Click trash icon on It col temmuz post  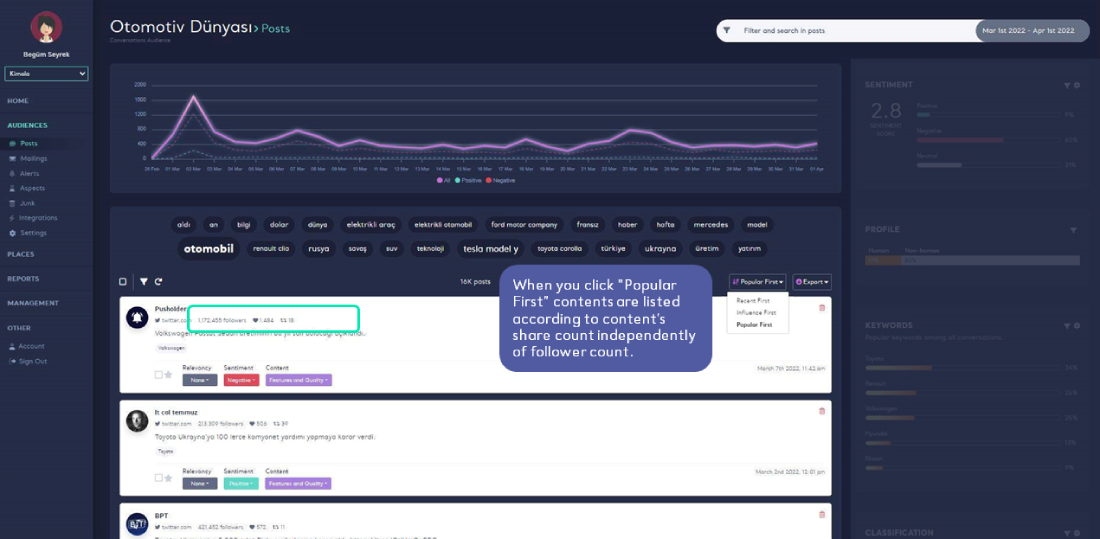click(822, 411)
